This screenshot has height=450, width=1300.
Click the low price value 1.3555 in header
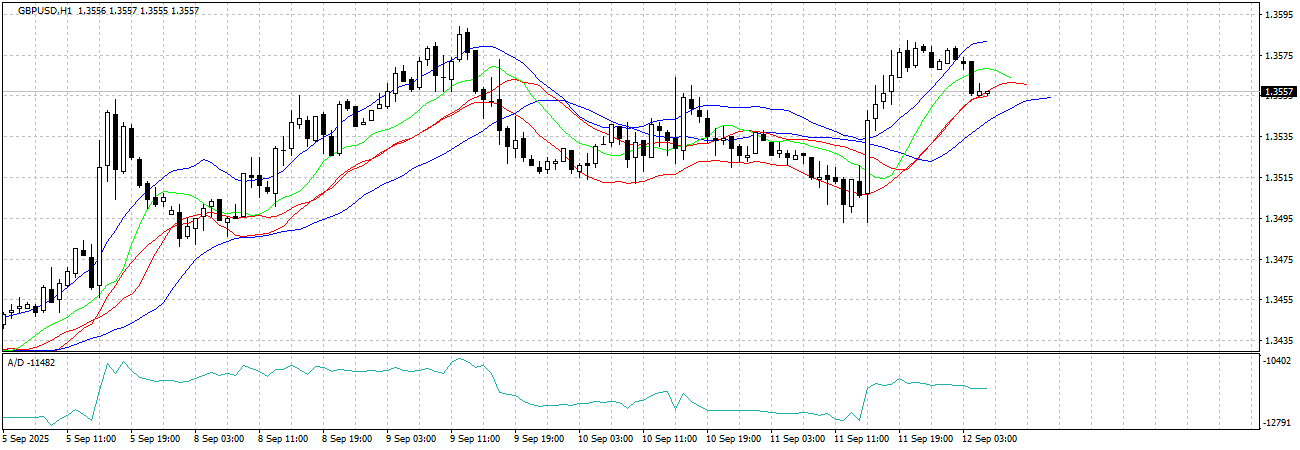pyautogui.click(x=156, y=9)
